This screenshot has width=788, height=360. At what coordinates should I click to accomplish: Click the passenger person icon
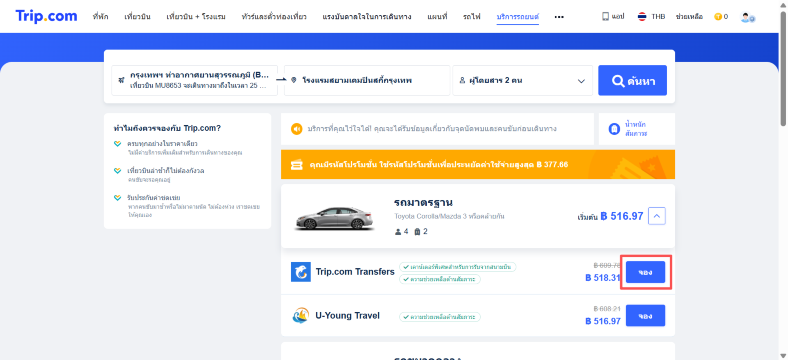pyautogui.click(x=462, y=80)
